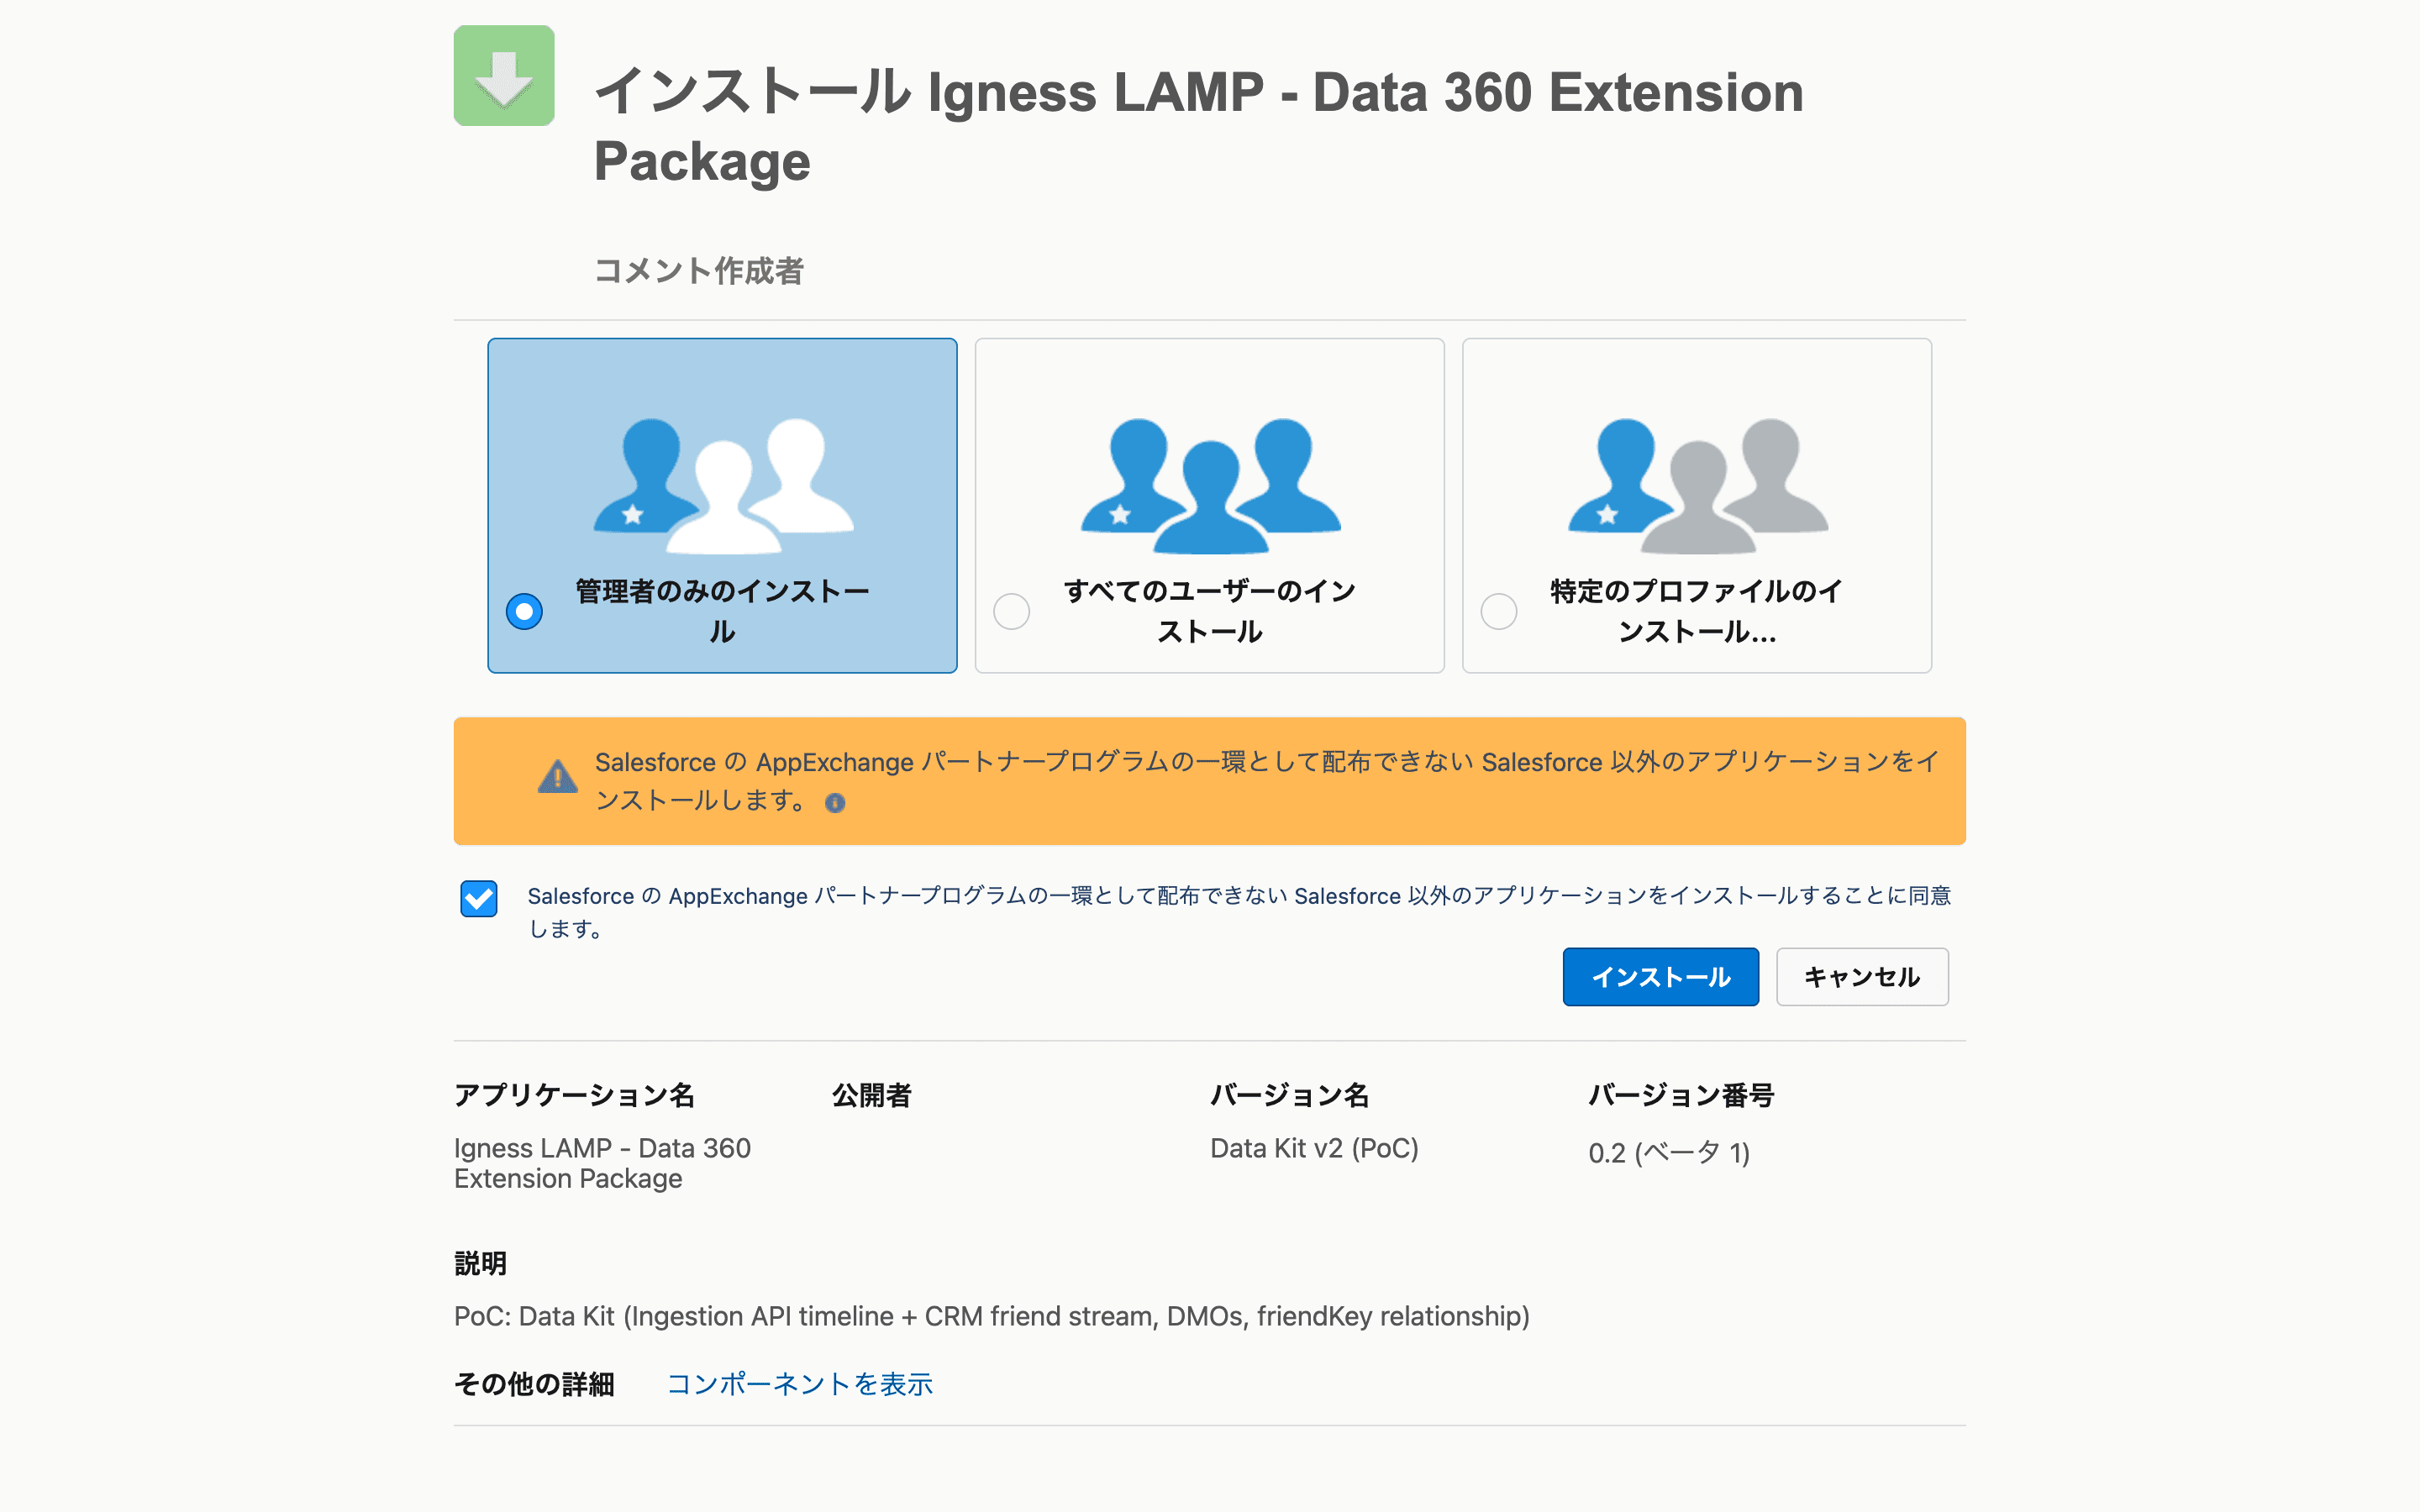Click the orange banner warning message text

(x=1267, y=781)
